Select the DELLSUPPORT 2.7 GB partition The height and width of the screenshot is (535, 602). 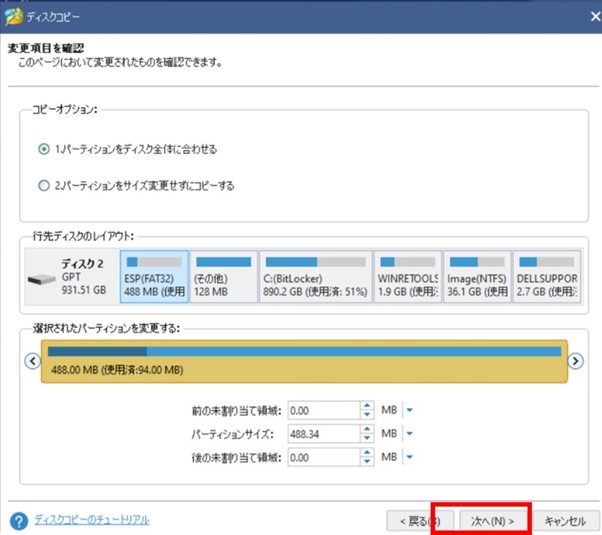click(547, 277)
